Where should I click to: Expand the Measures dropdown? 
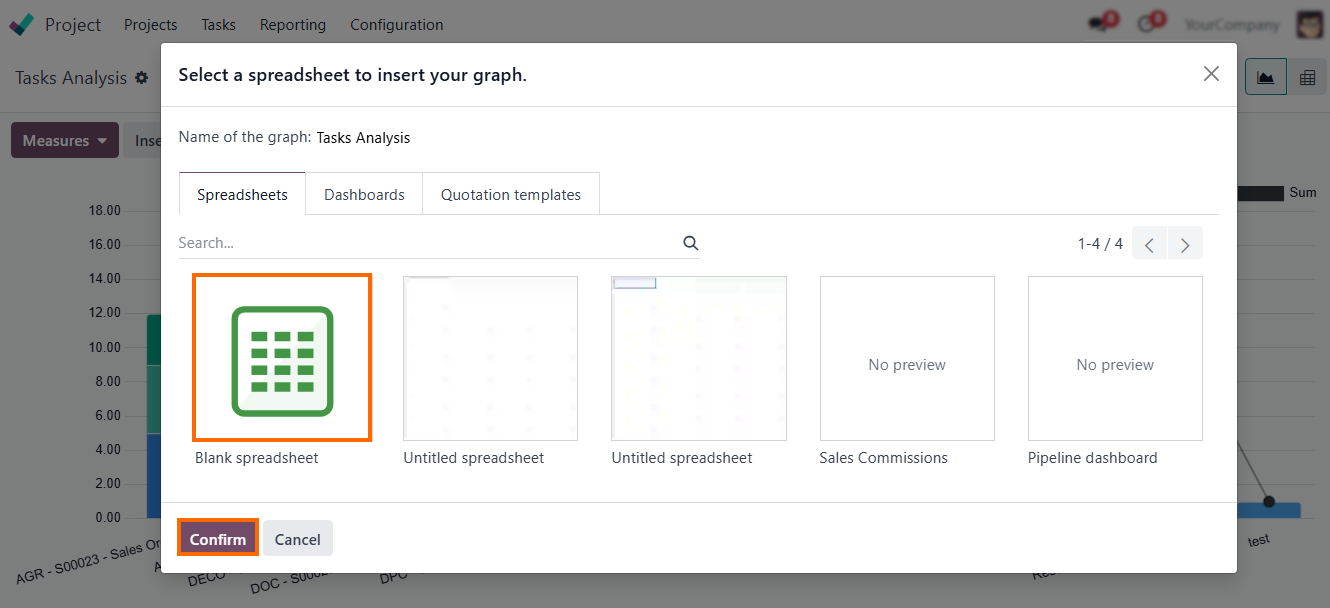[x=65, y=141]
